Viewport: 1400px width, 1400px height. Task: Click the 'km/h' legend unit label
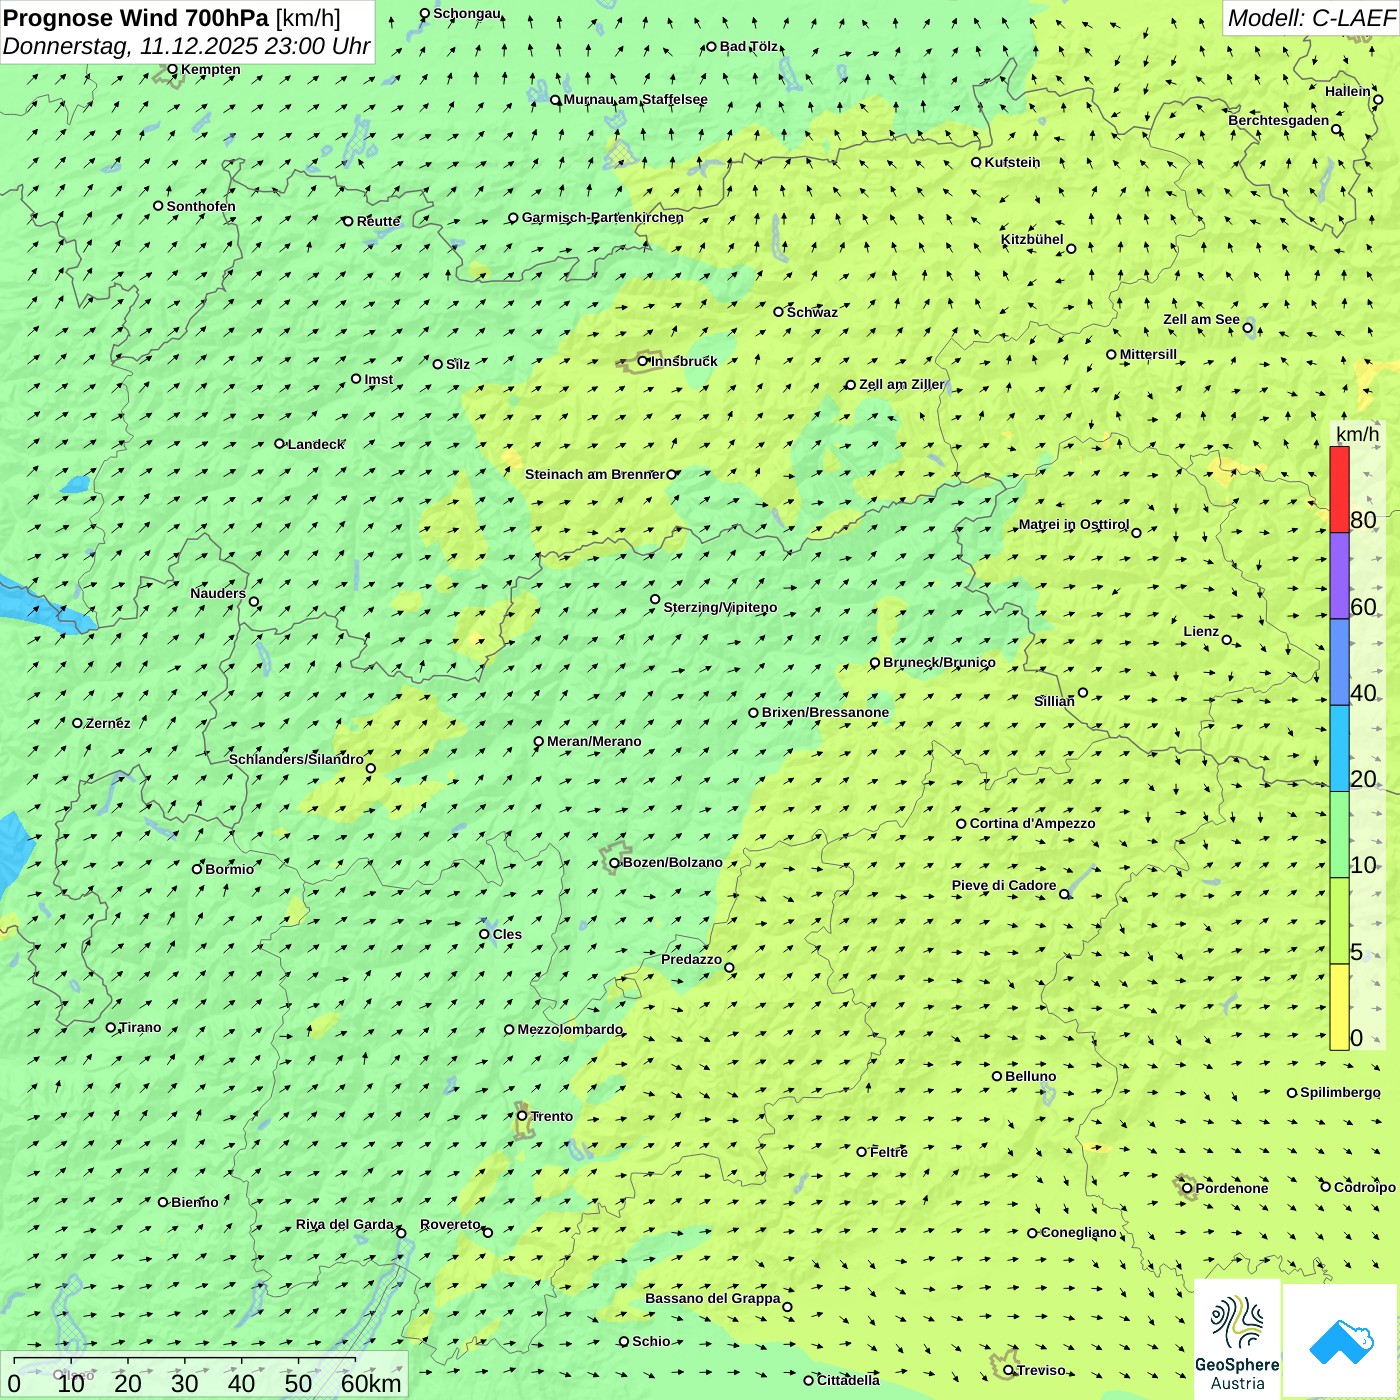tap(1358, 434)
